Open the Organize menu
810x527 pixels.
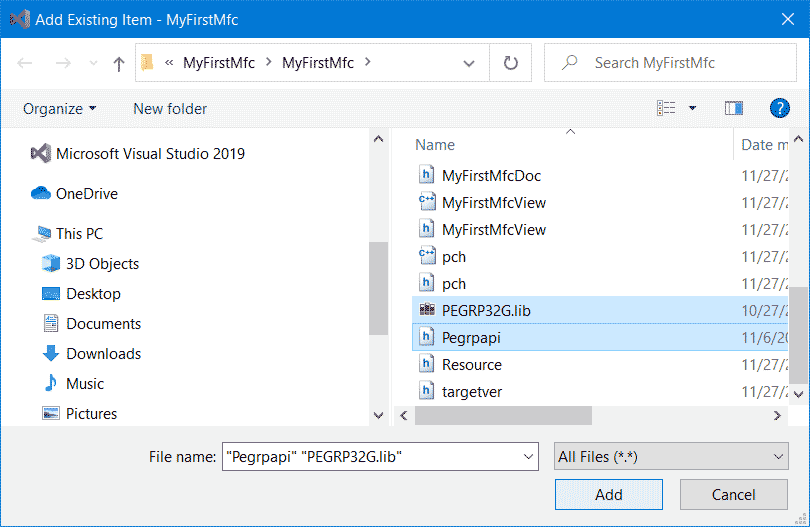tap(59, 109)
